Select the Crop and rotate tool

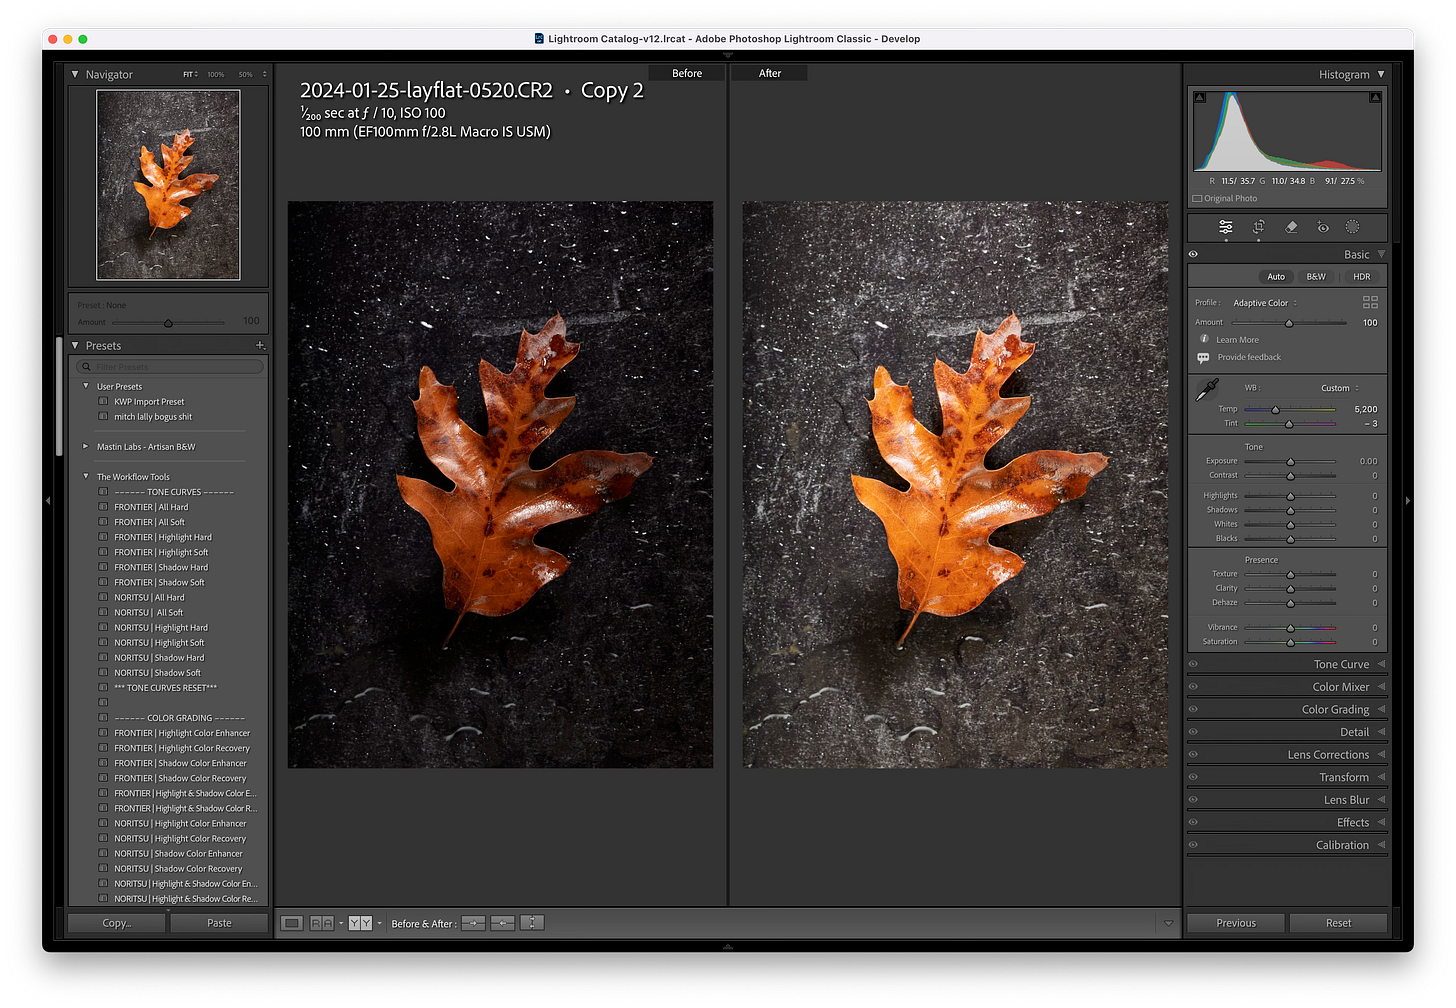[1258, 227]
